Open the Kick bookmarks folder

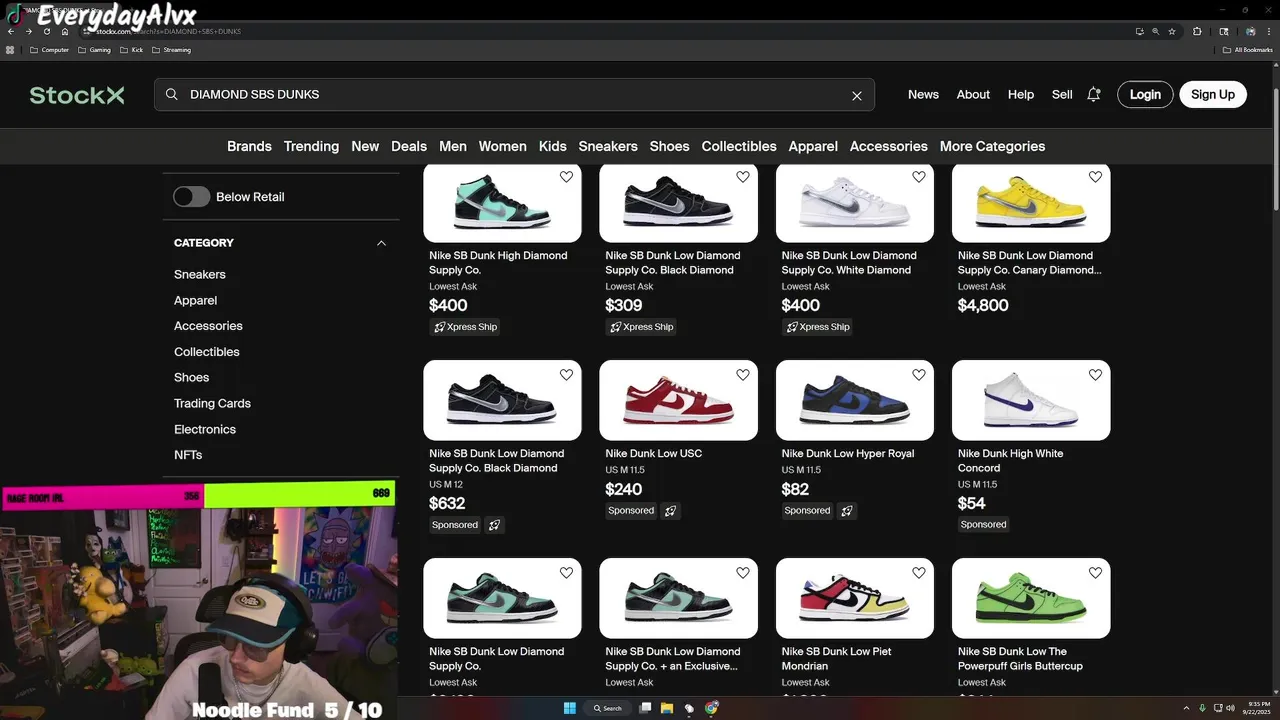[132, 50]
